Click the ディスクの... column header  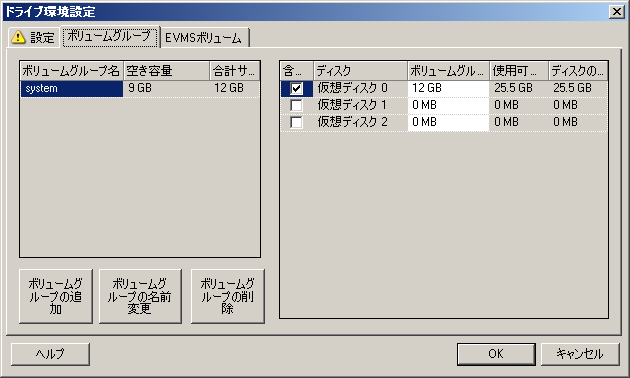pyautogui.click(x=578, y=71)
